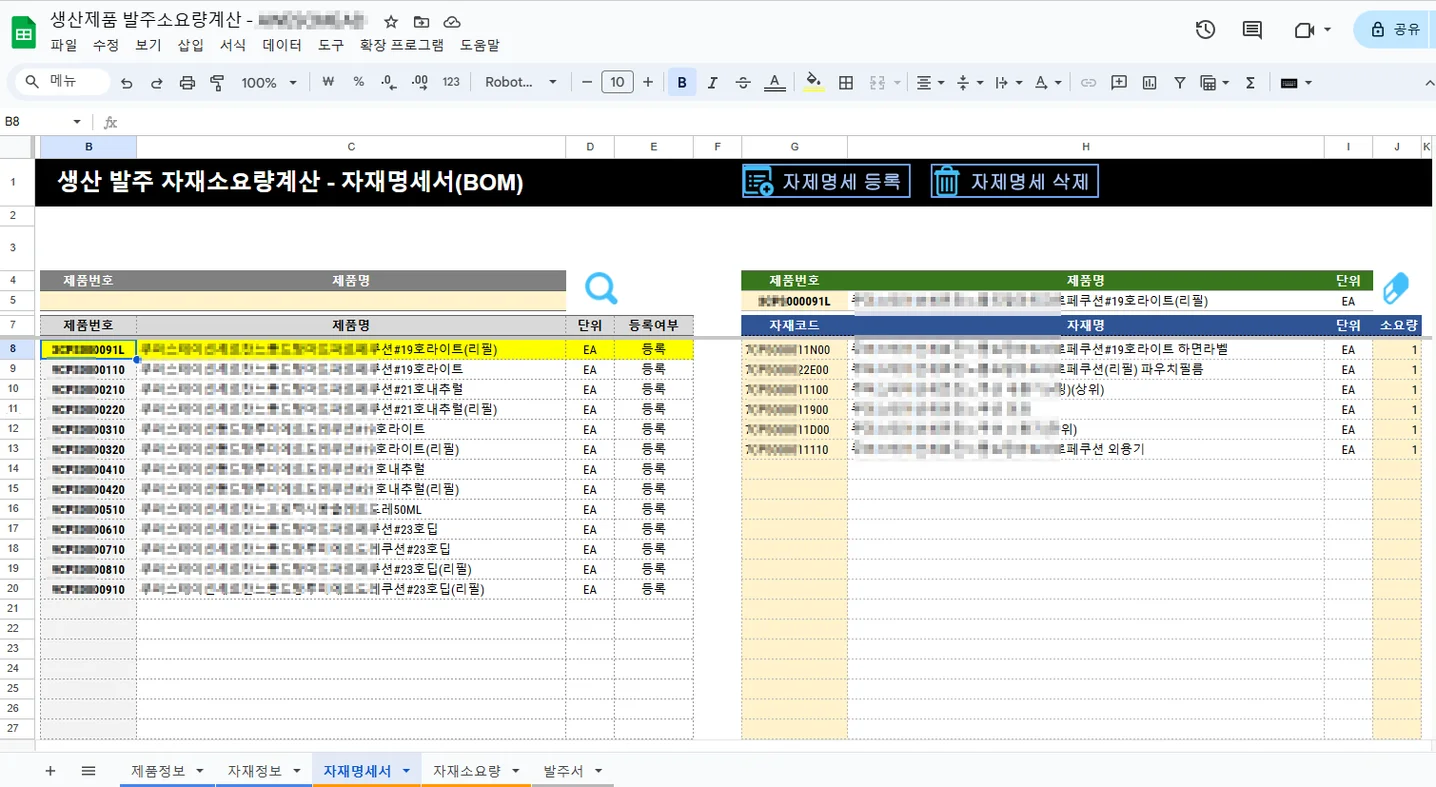Open text color picker

click(774, 83)
